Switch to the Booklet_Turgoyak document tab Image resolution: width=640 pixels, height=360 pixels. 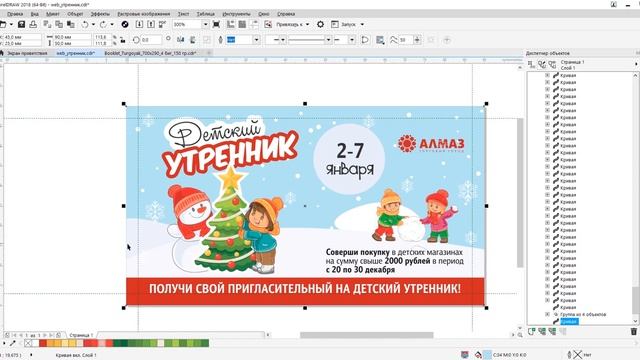[150, 53]
